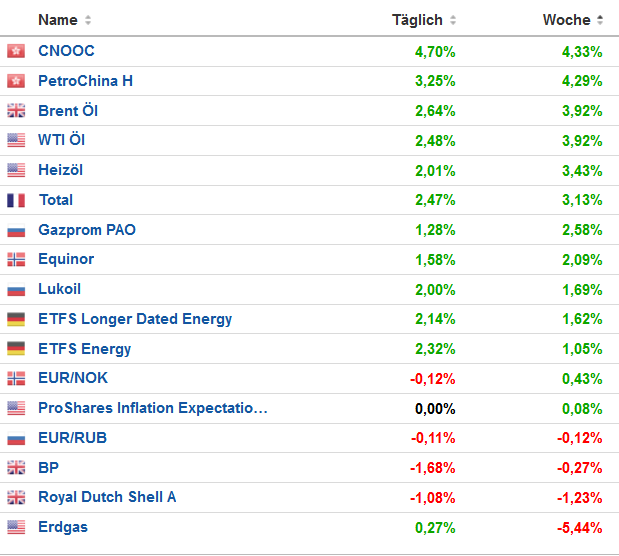619x556 pixels.
Task: Open the EUR/RUB link
Action: coord(73,438)
